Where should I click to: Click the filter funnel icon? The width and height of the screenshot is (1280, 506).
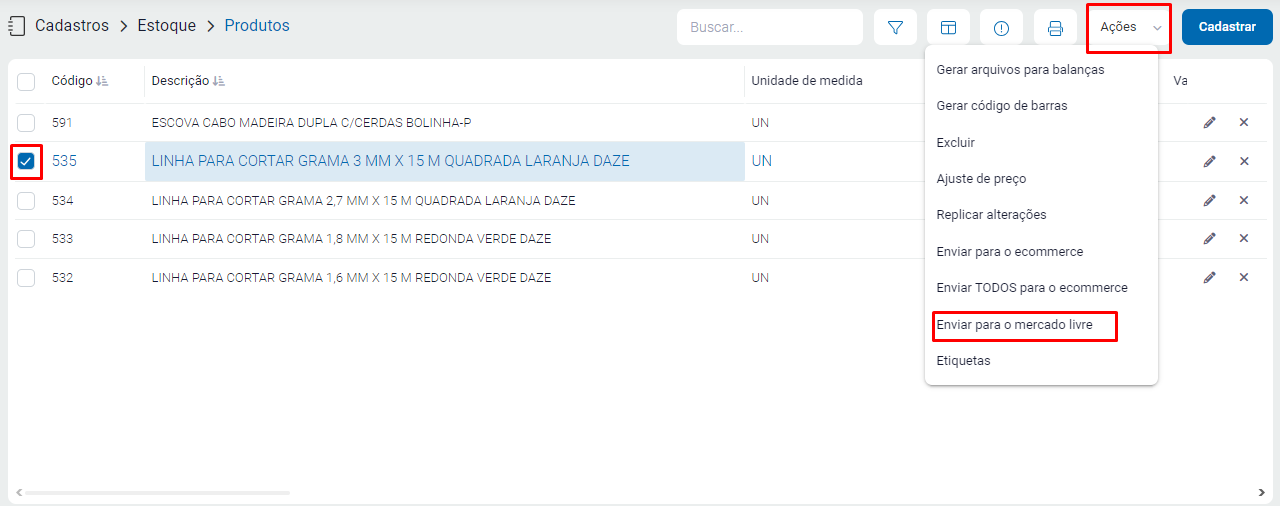pyautogui.click(x=895, y=28)
